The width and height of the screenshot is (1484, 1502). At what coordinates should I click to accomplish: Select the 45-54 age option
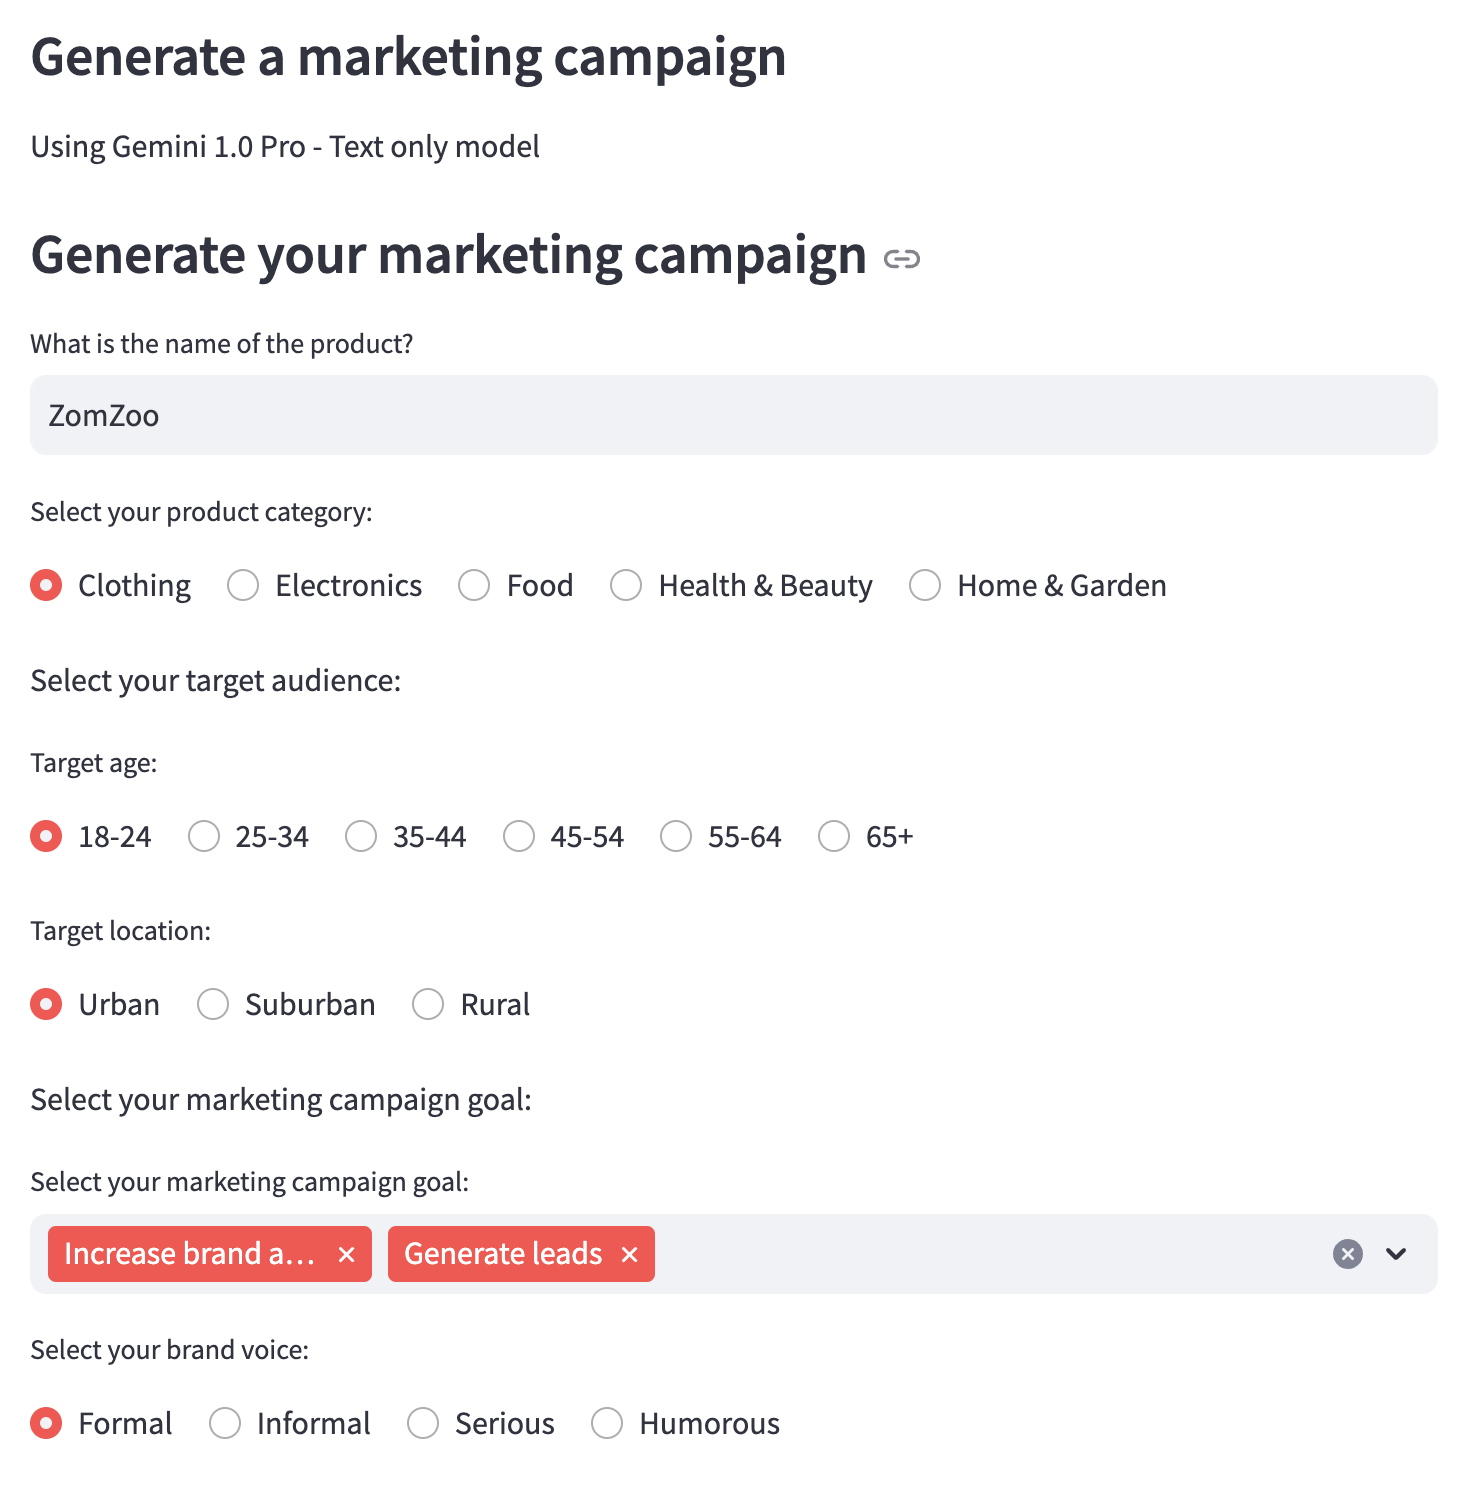click(519, 837)
